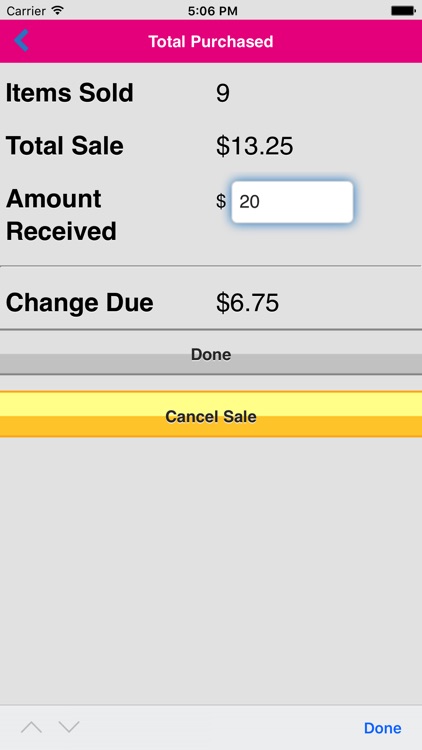Tap the dollar sign before the input
The image size is (422, 750).
click(221, 201)
